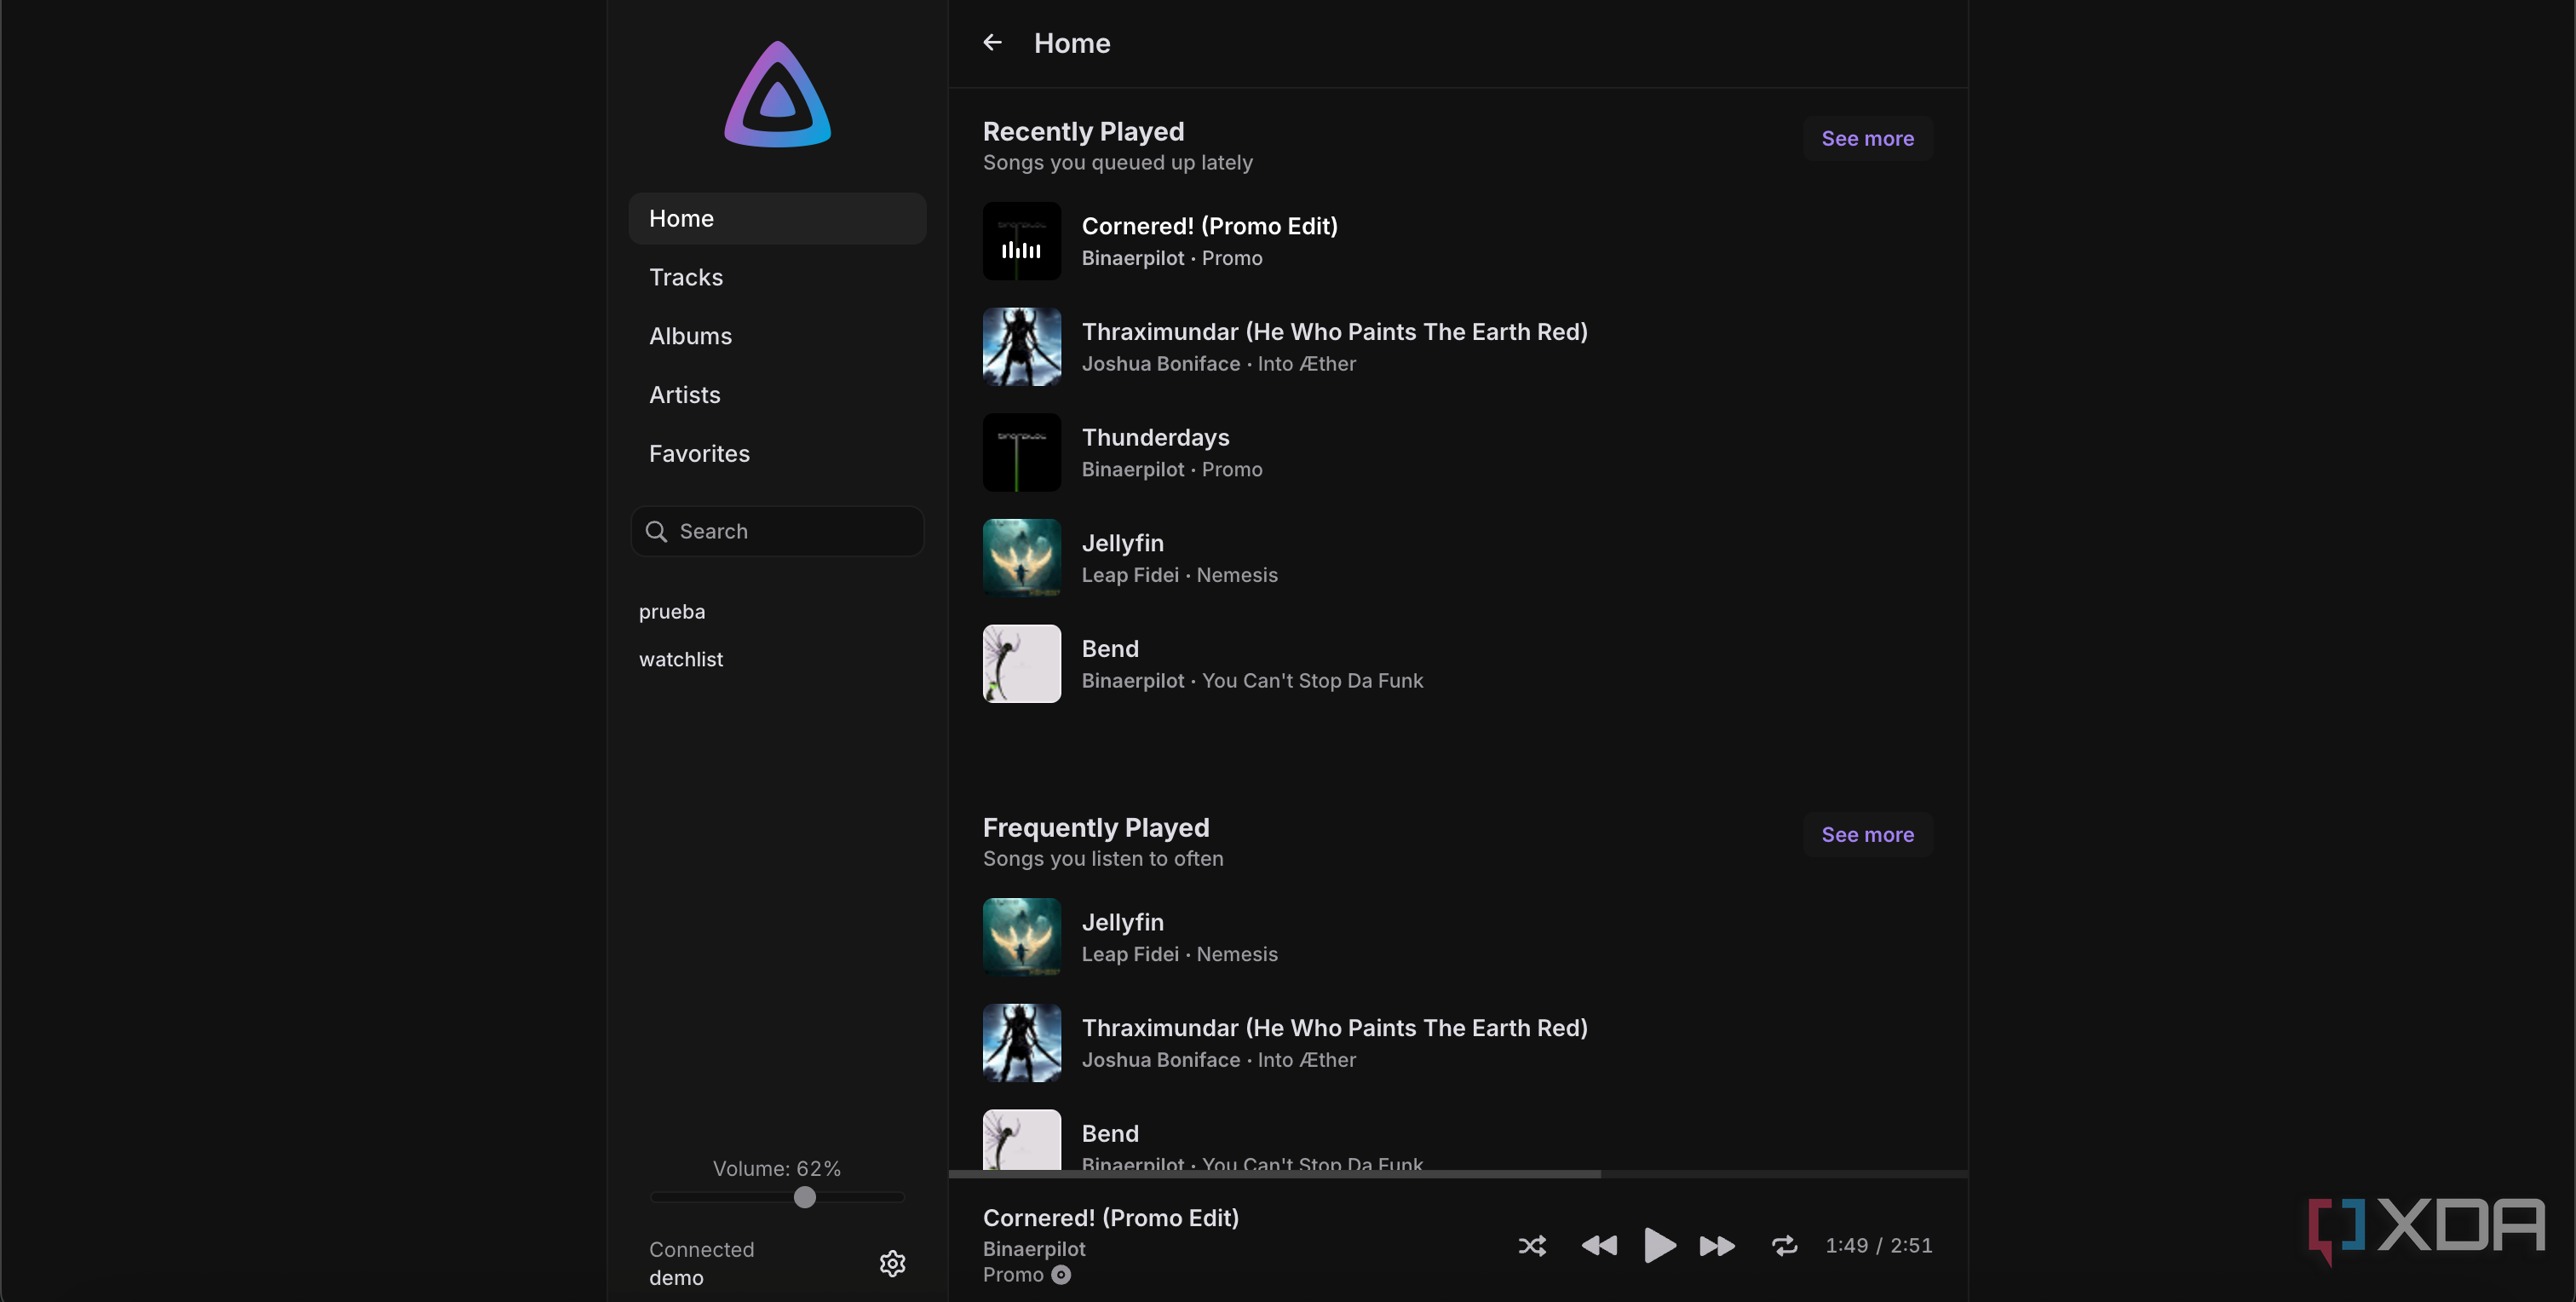This screenshot has height=1302, width=2576.
Task: Play Jellyfin track in Recently Played
Action: click(x=1458, y=558)
